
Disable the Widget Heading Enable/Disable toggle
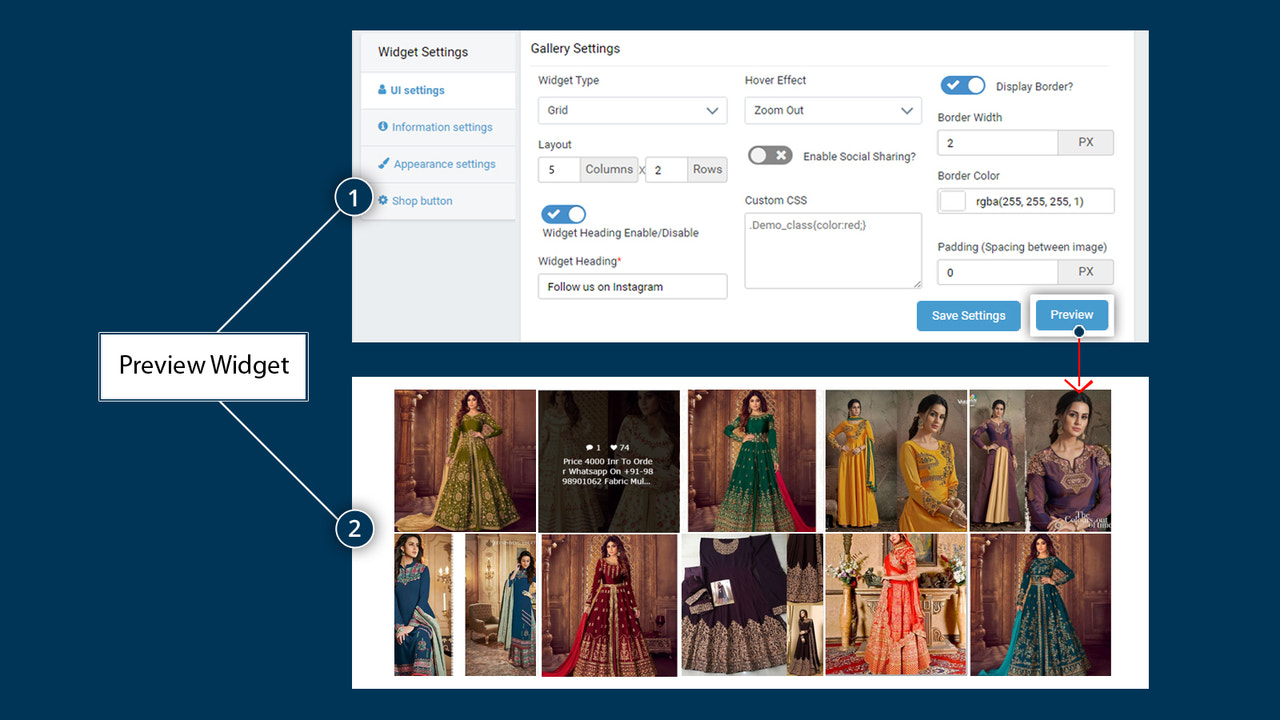click(x=563, y=214)
